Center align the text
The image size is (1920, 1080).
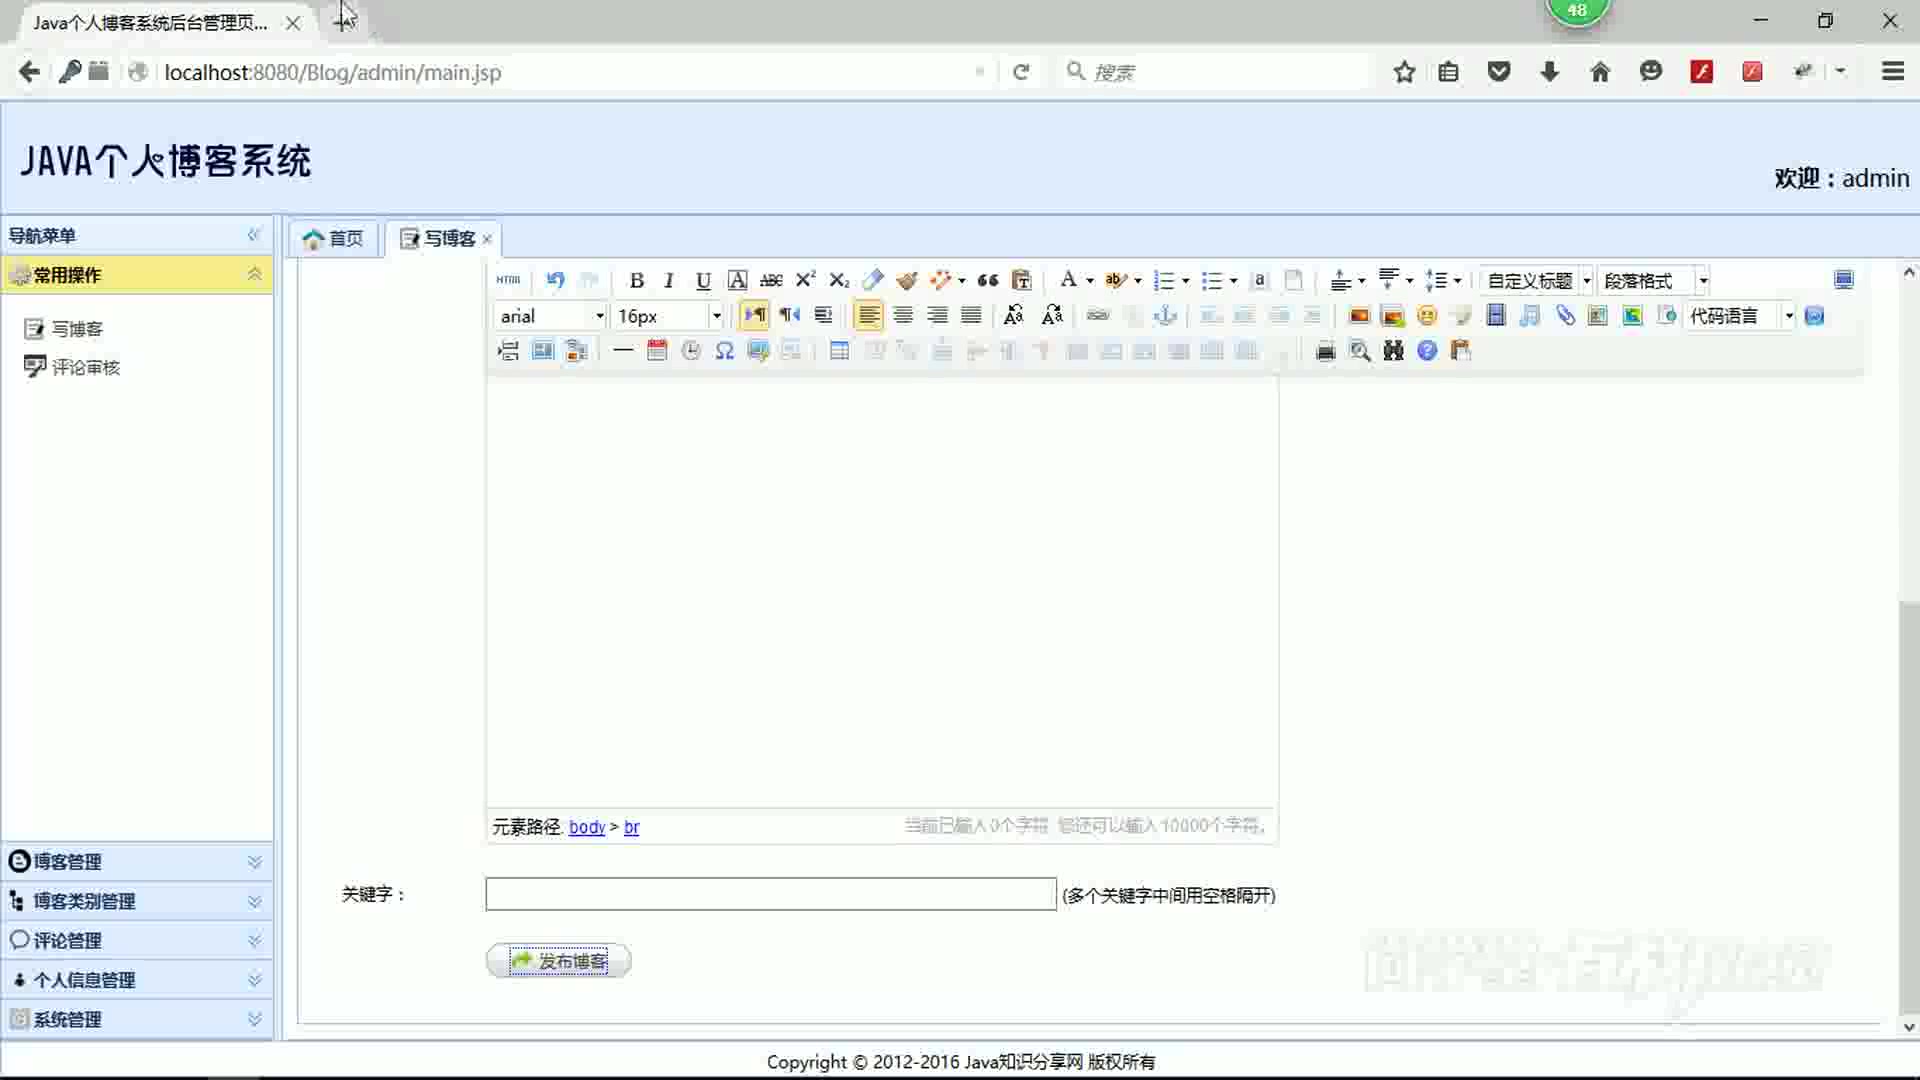click(x=903, y=316)
